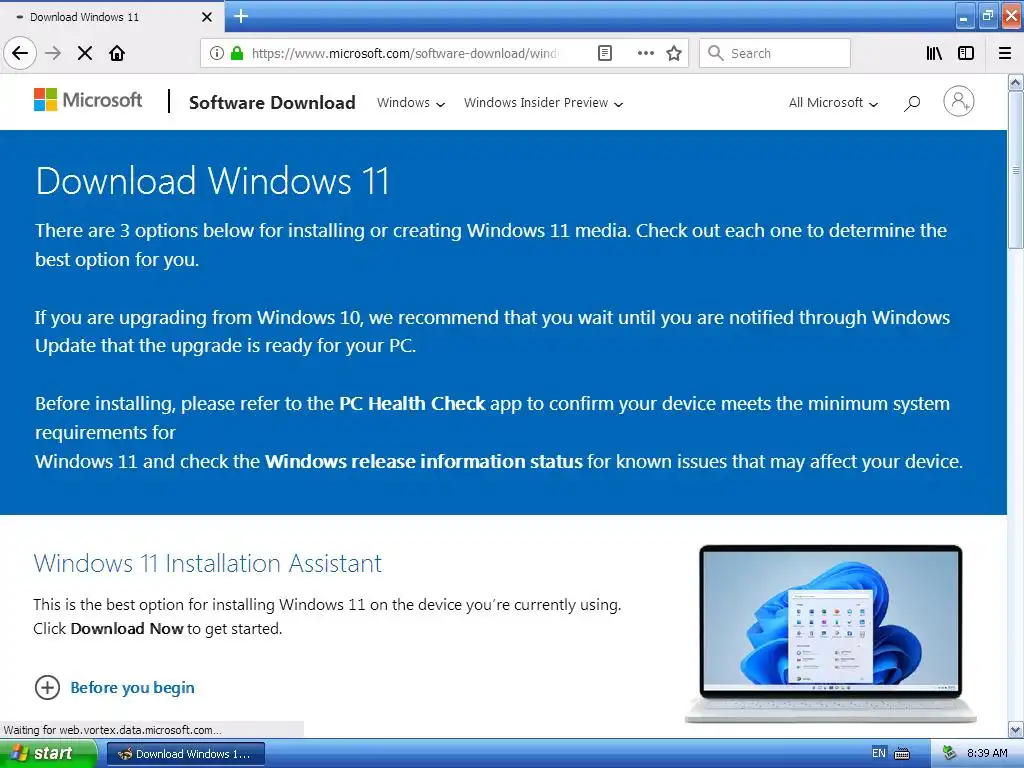Click the Microsoft logo

coord(88,100)
